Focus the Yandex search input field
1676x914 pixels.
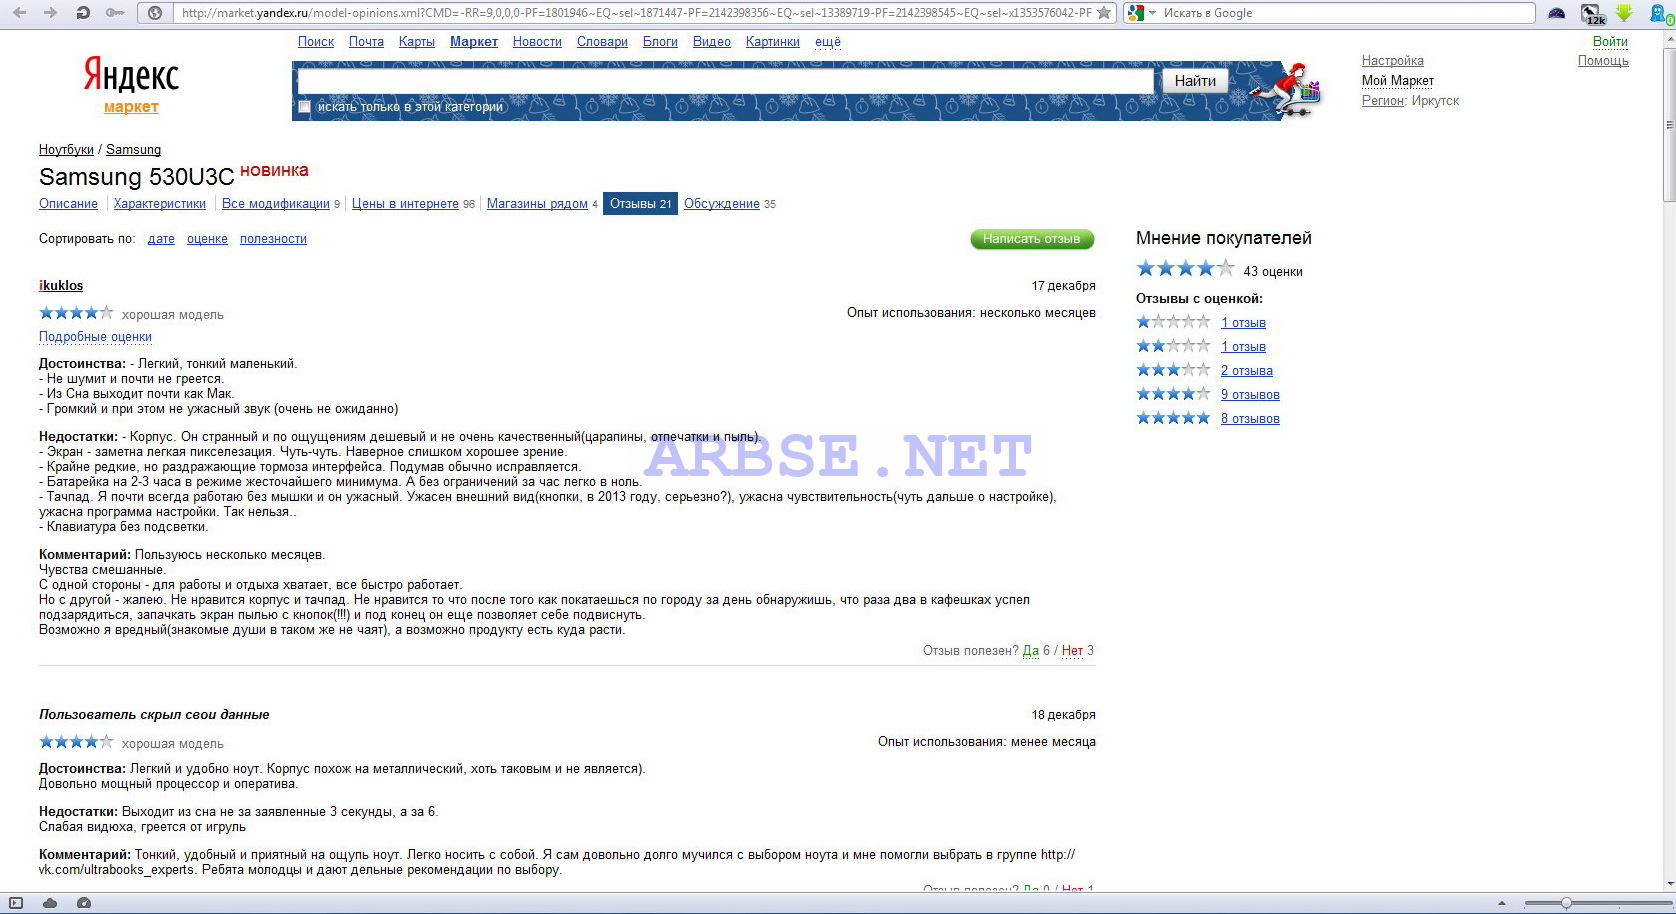tap(726, 81)
